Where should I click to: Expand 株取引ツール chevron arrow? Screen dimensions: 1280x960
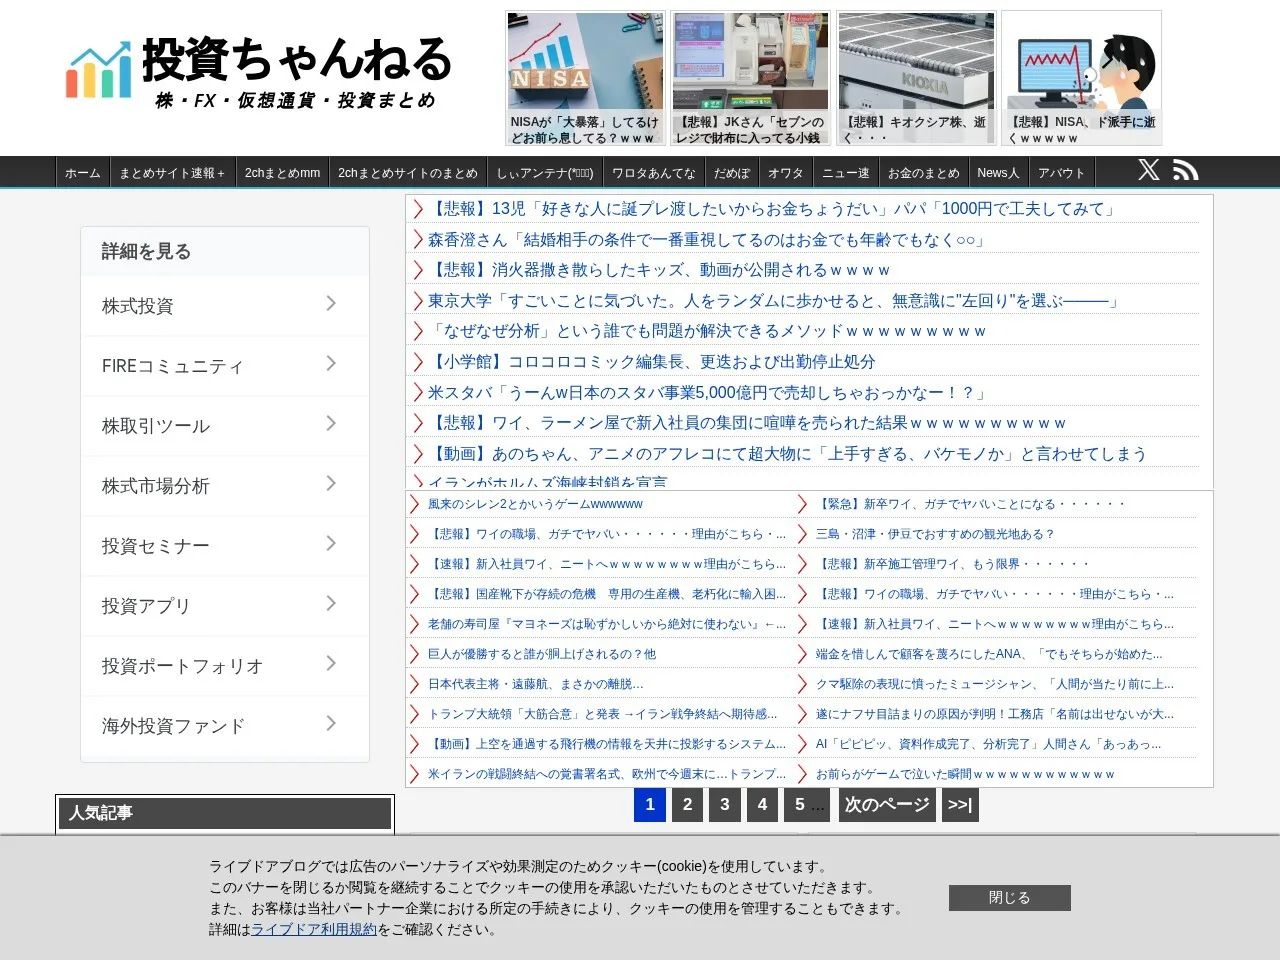point(331,423)
